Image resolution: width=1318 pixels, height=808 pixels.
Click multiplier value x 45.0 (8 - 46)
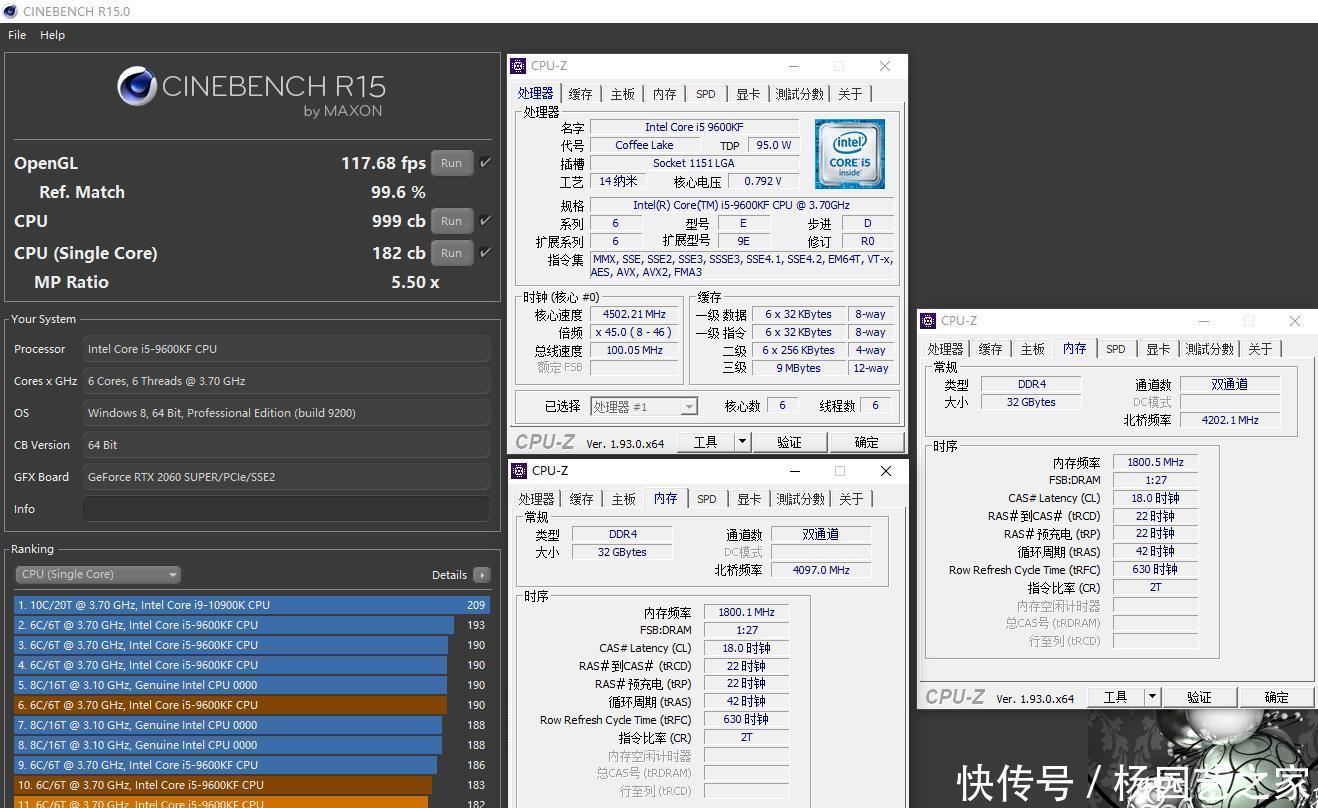(634, 332)
